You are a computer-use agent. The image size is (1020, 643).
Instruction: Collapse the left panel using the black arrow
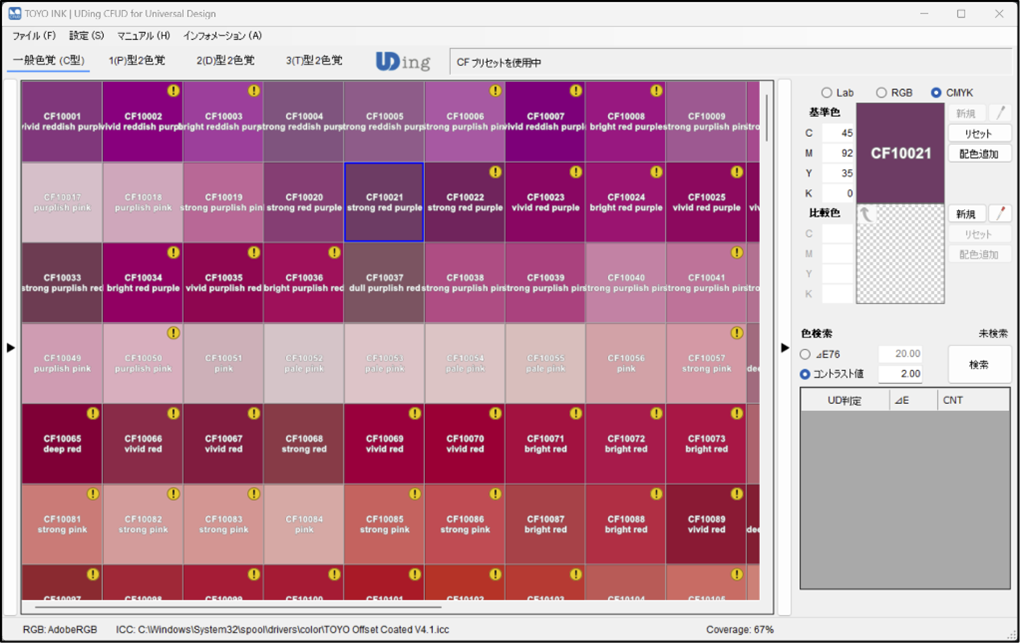point(11,348)
